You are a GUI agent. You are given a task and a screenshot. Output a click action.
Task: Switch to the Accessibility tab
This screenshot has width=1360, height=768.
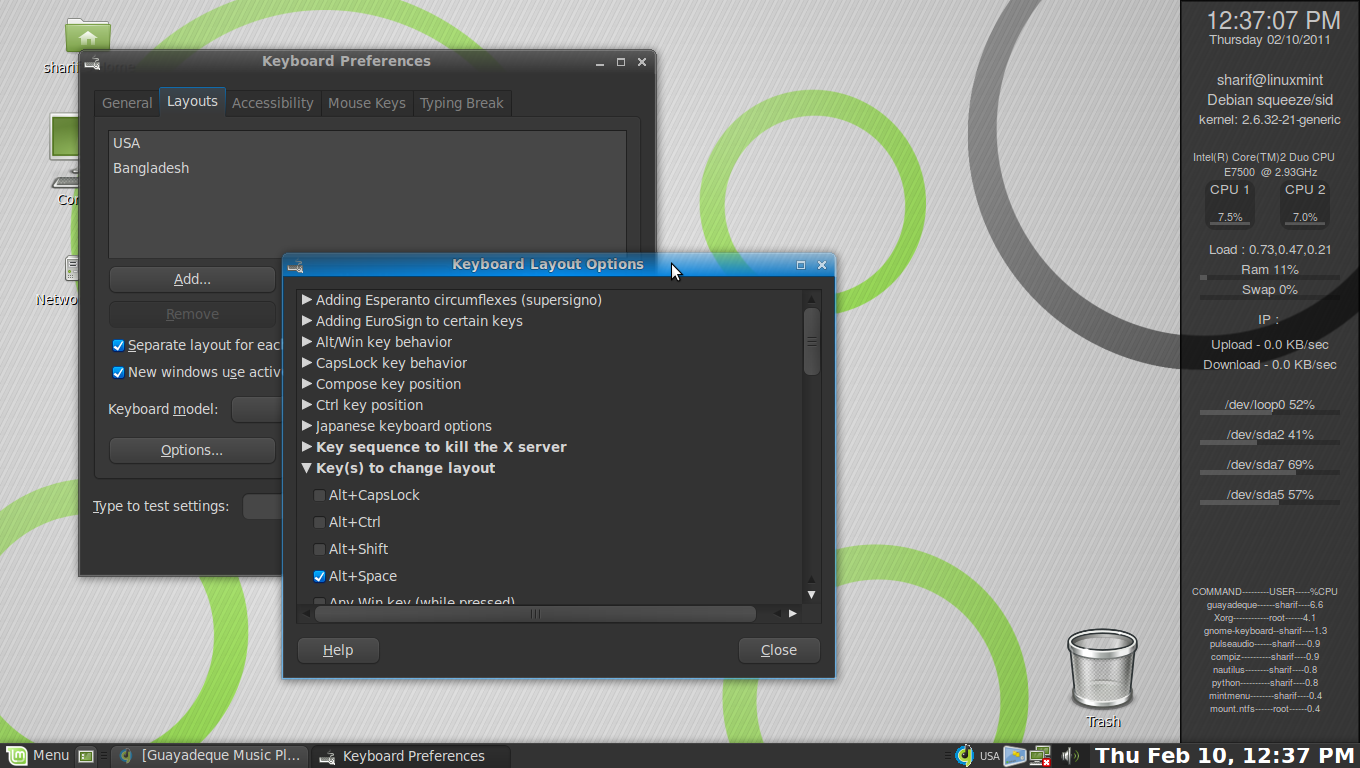click(x=272, y=103)
